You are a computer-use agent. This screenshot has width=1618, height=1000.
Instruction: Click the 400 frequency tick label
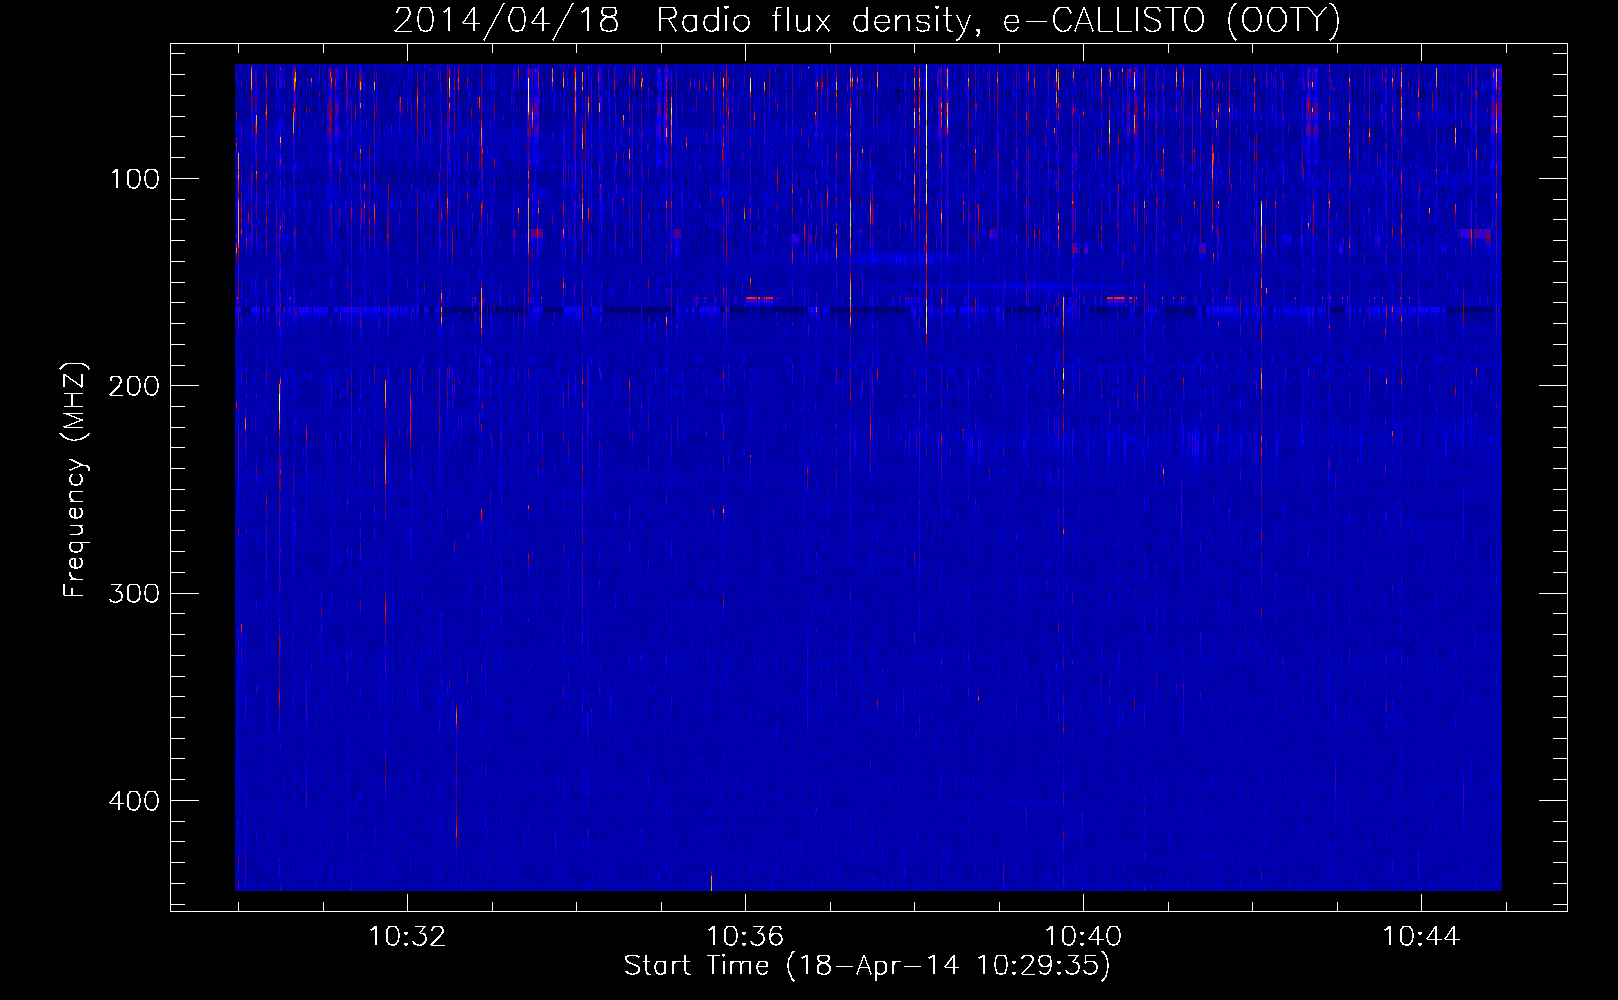pos(135,801)
